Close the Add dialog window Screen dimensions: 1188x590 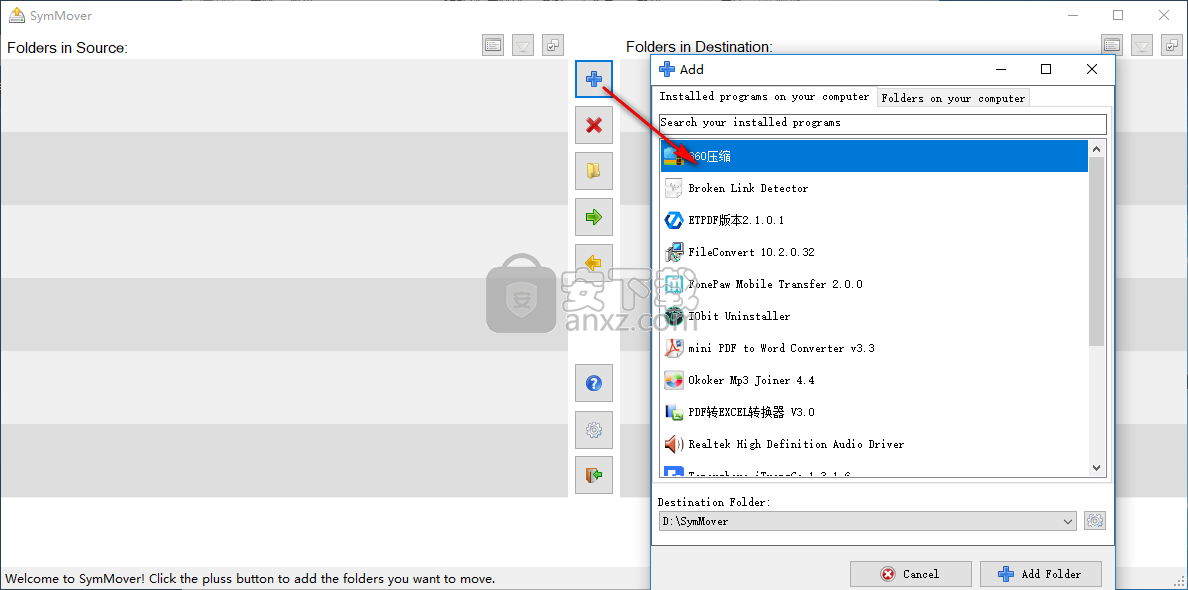coord(1092,69)
